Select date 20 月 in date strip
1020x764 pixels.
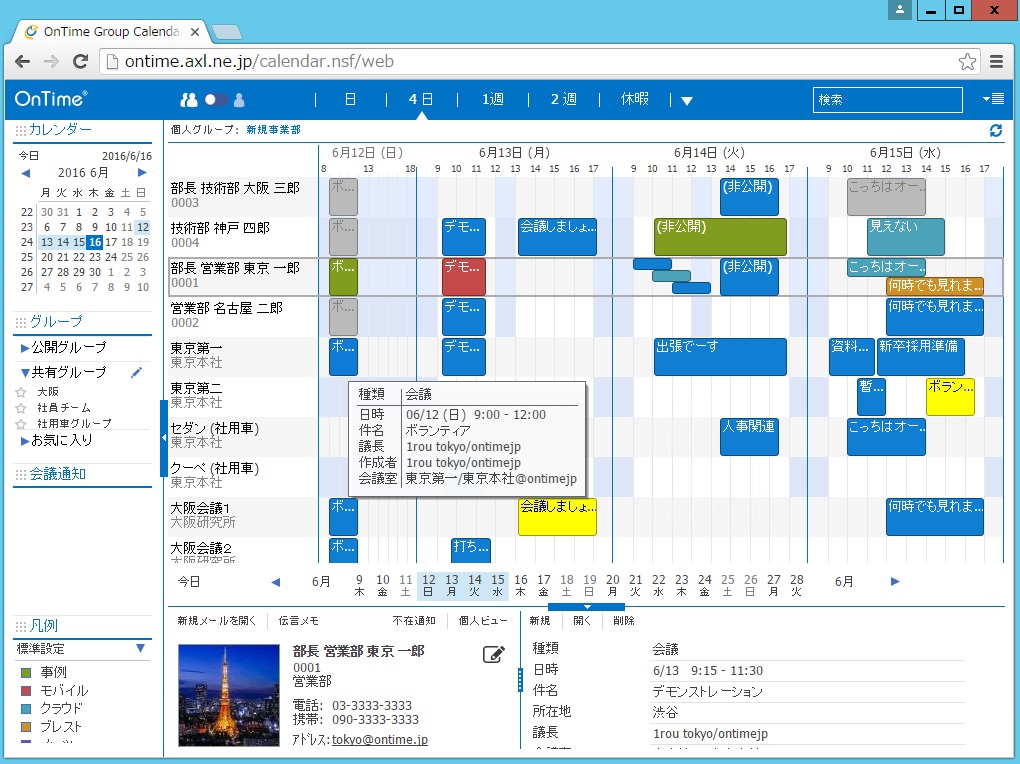pyautogui.click(x=613, y=585)
